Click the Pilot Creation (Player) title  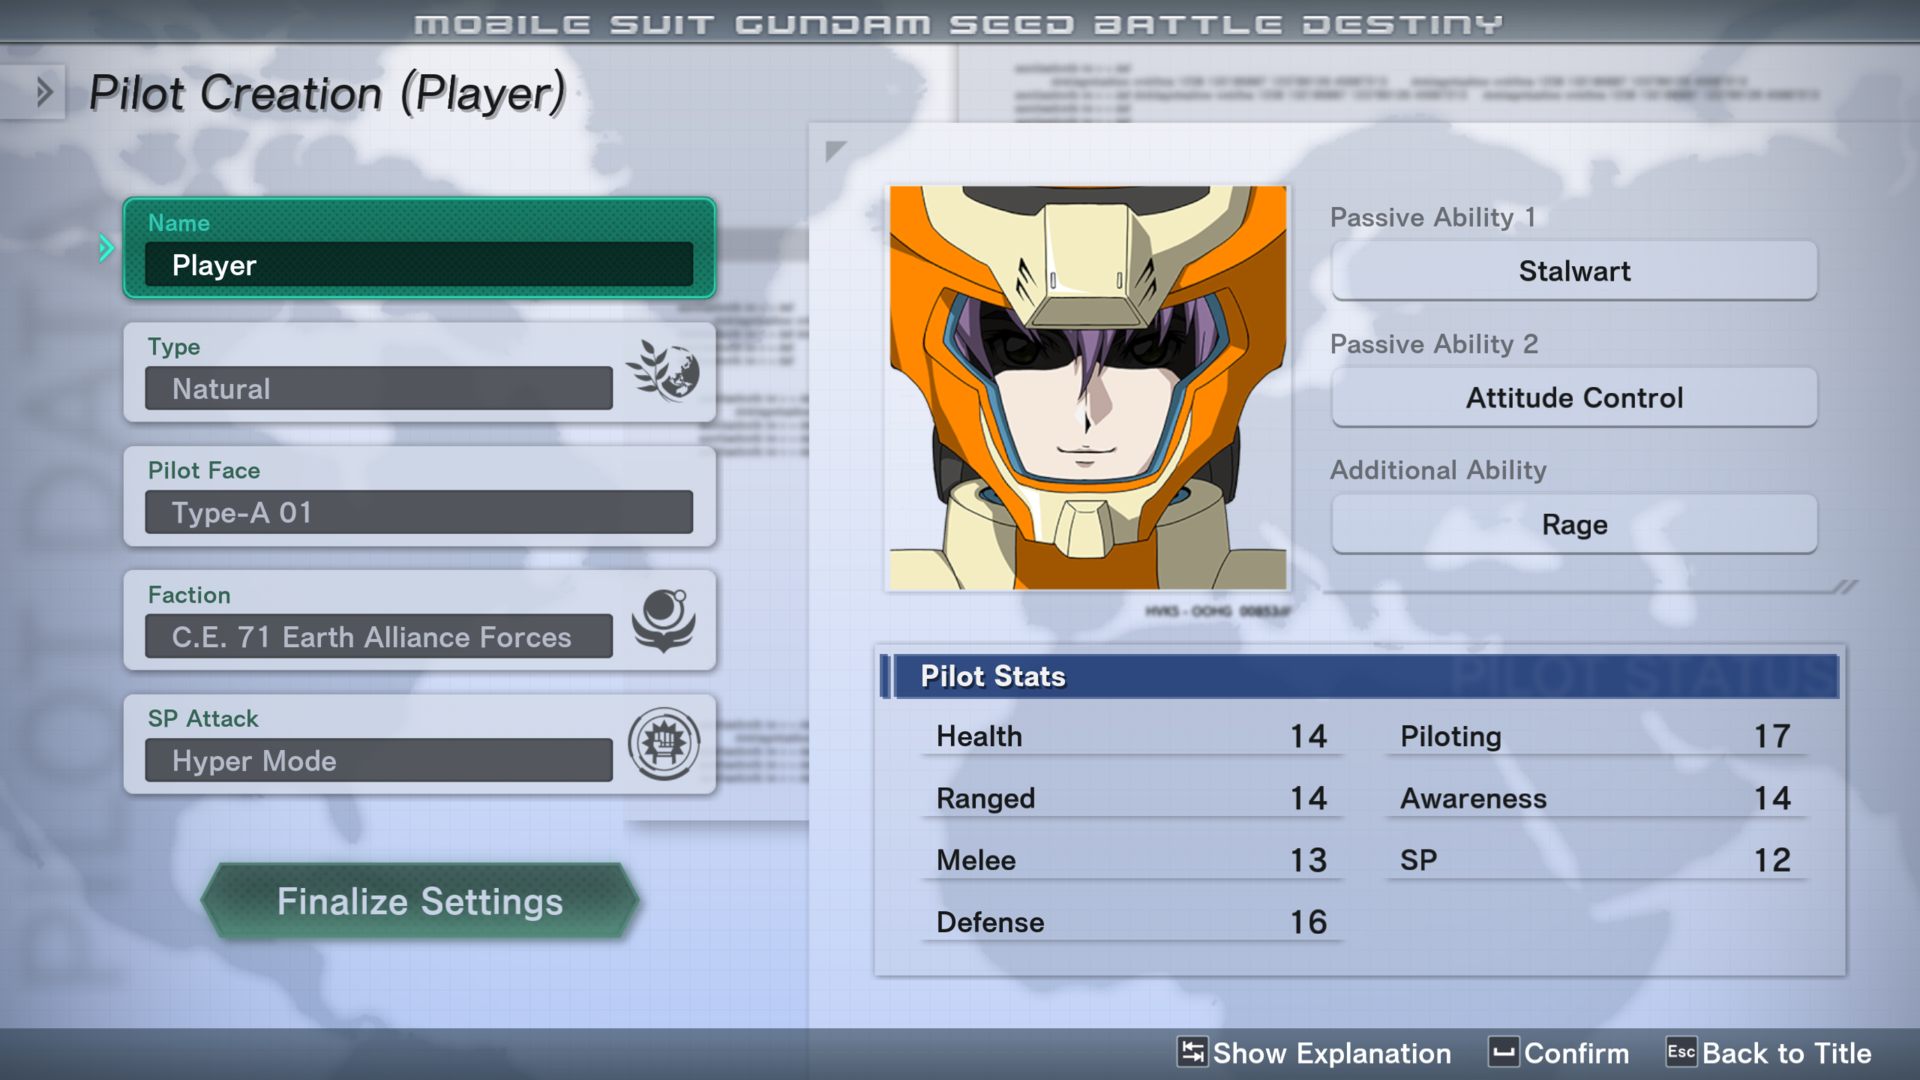point(328,94)
